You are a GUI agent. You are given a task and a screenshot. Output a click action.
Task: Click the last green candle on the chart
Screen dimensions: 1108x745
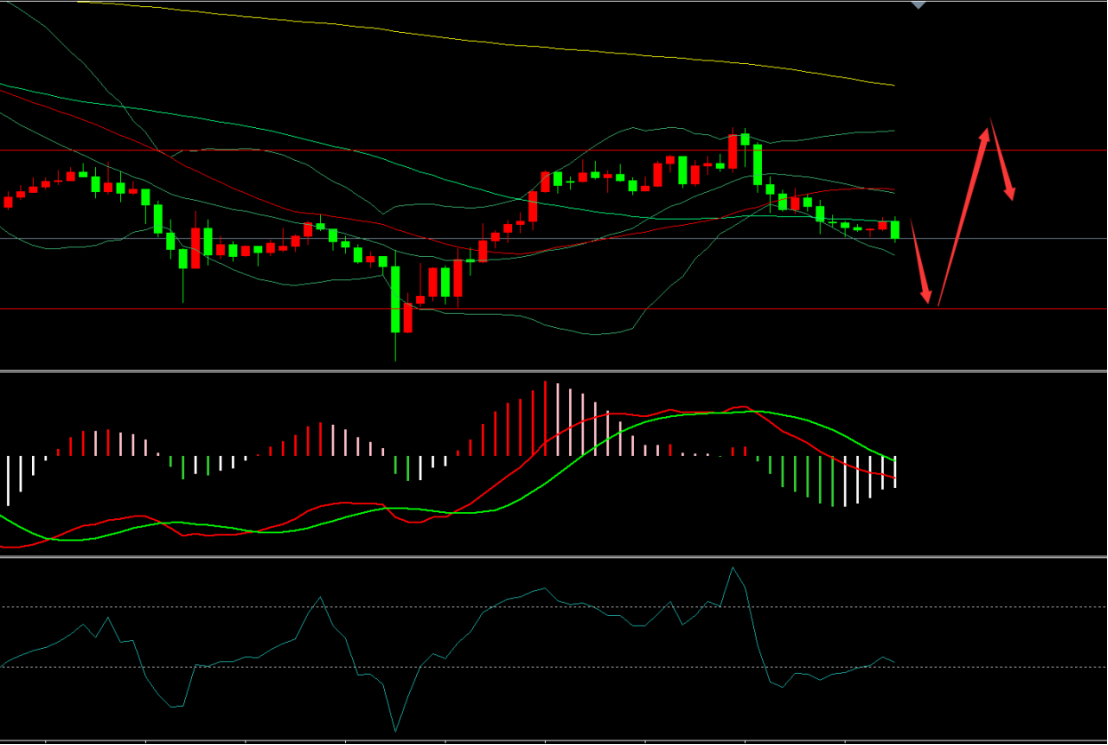[x=895, y=230]
